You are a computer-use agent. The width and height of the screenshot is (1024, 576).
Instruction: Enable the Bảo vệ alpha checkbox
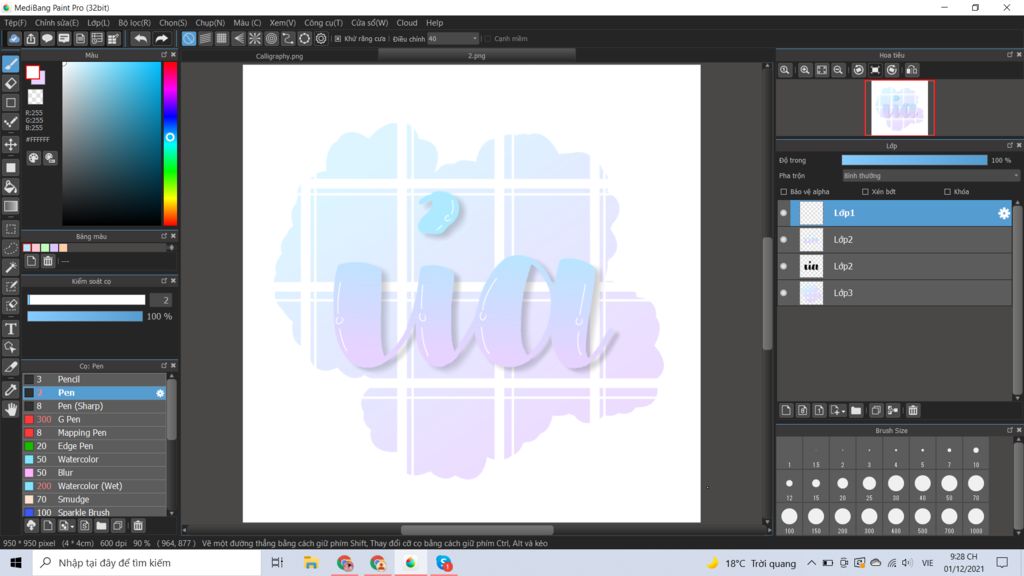pos(784,192)
